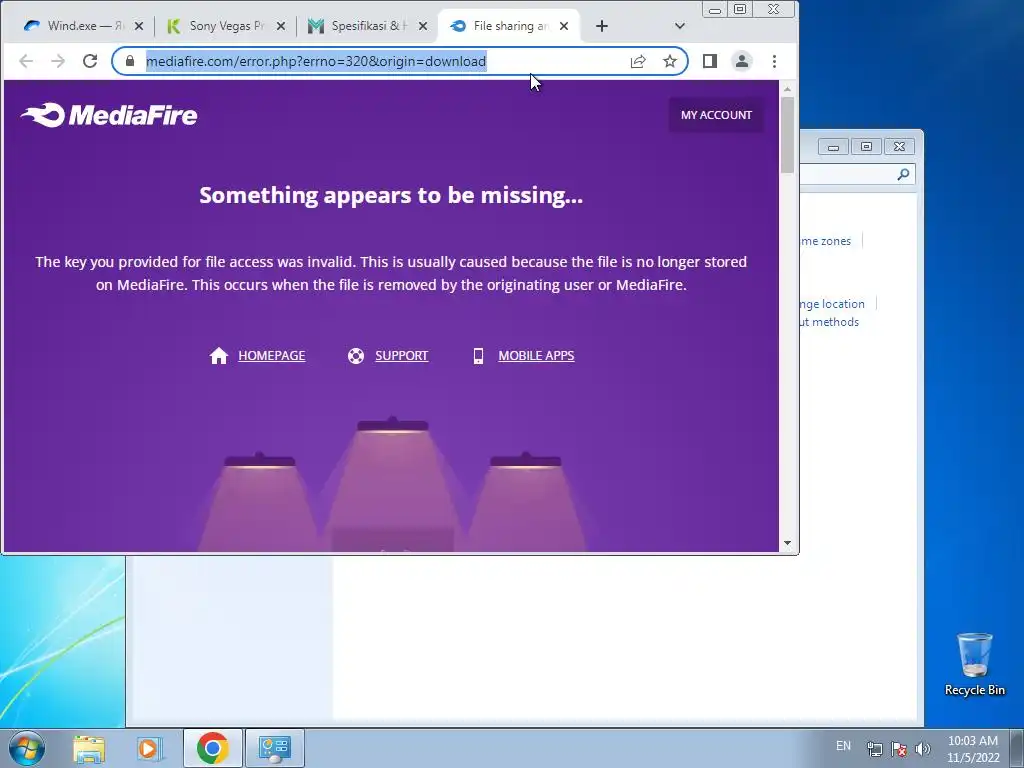Open the HOMEPAGE link

272,355
